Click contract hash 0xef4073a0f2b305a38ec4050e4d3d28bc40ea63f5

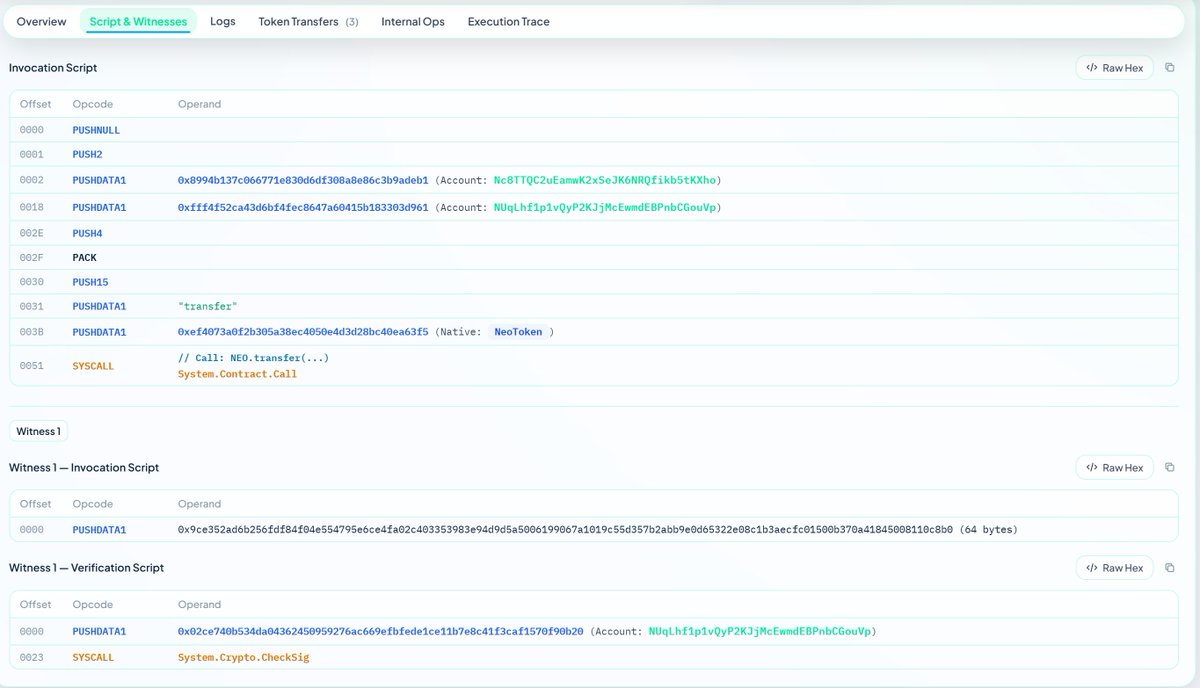tap(303, 332)
